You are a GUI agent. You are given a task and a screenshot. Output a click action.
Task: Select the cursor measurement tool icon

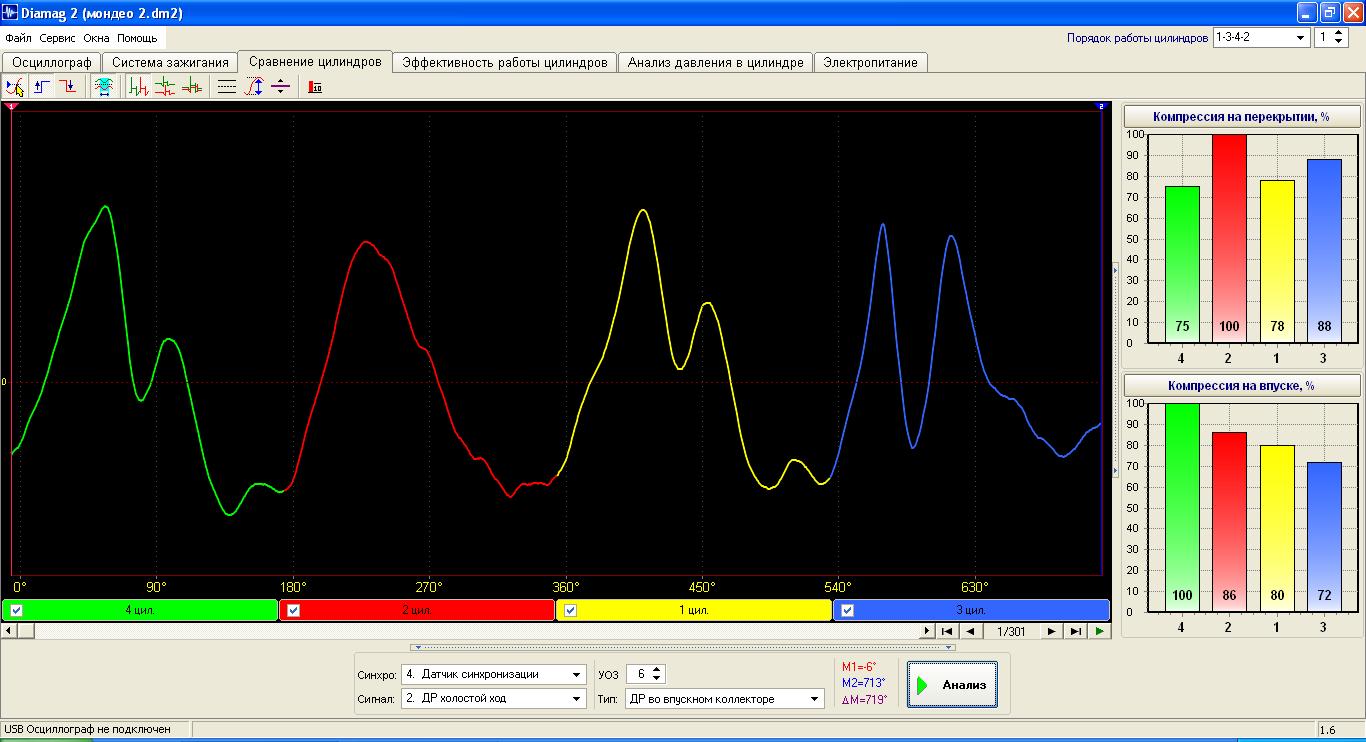coord(14,87)
